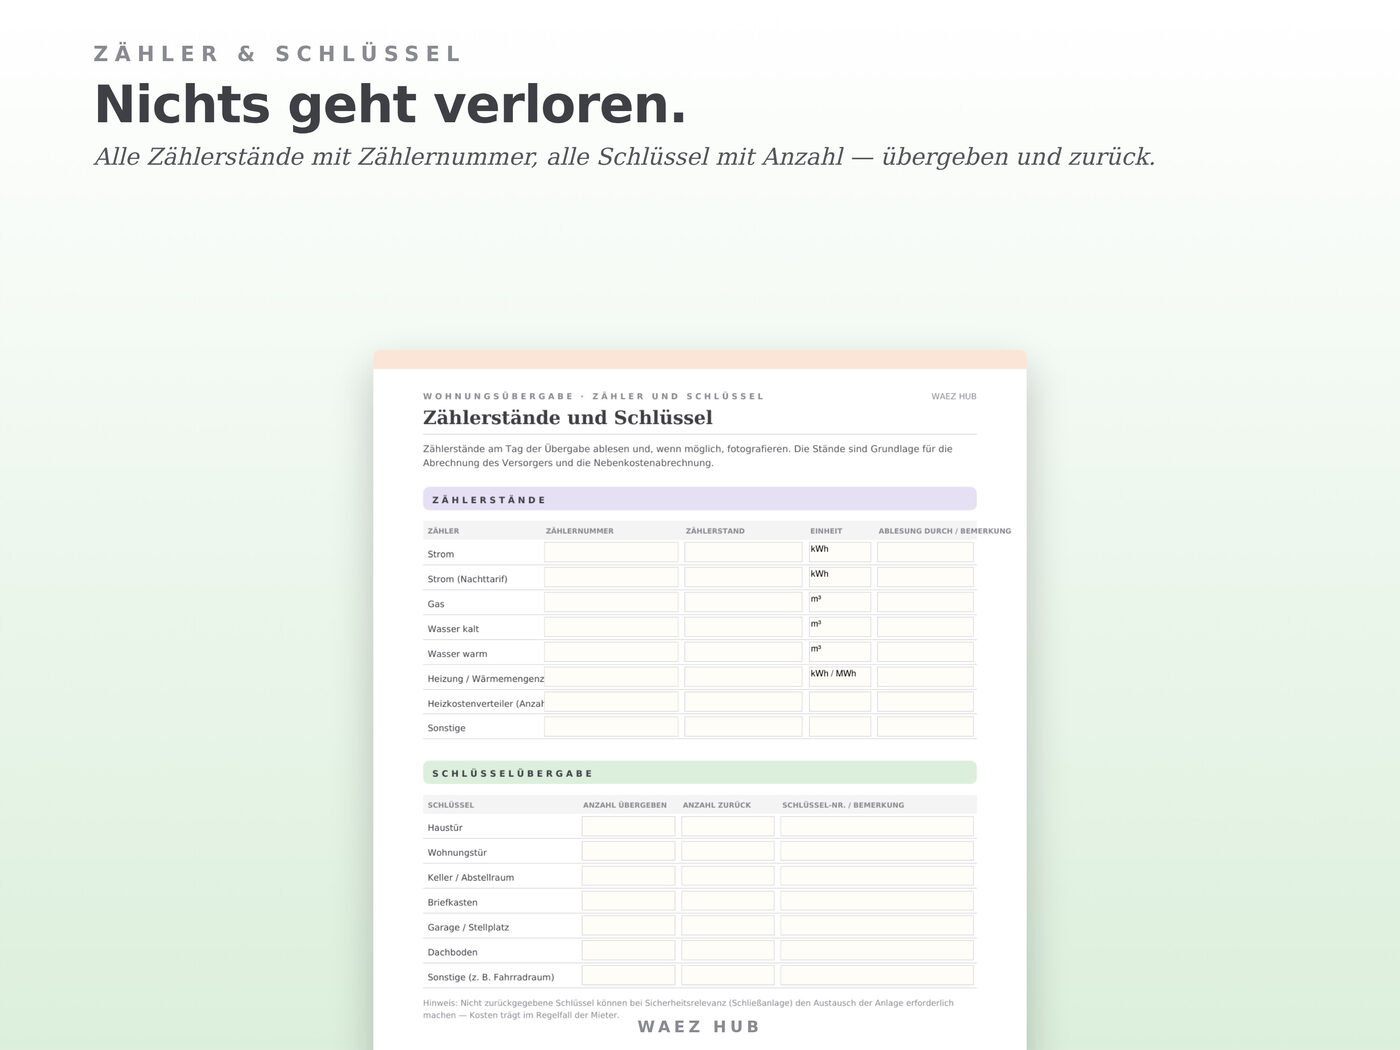The height and width of the screenshot is (1050, 1400).
Task: Select the Bemerkung field for Haustür
Action: (x=877, y=826)
